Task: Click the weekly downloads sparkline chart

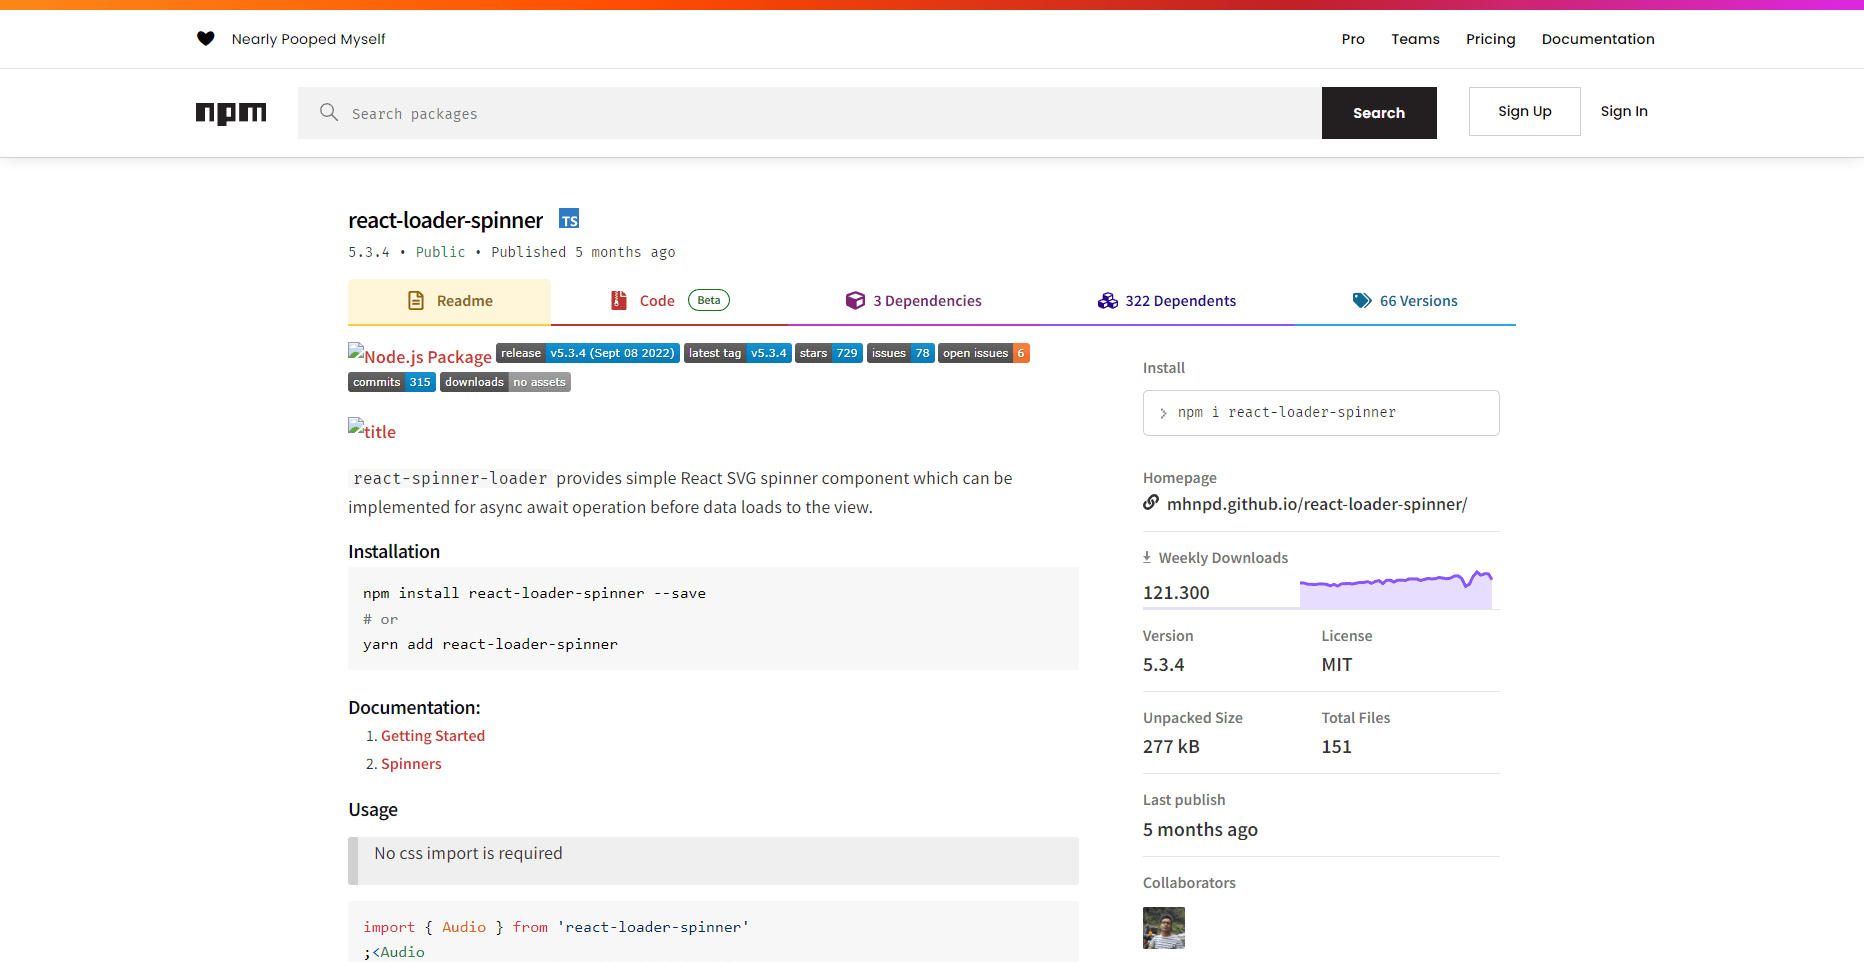Action: 1396,589
